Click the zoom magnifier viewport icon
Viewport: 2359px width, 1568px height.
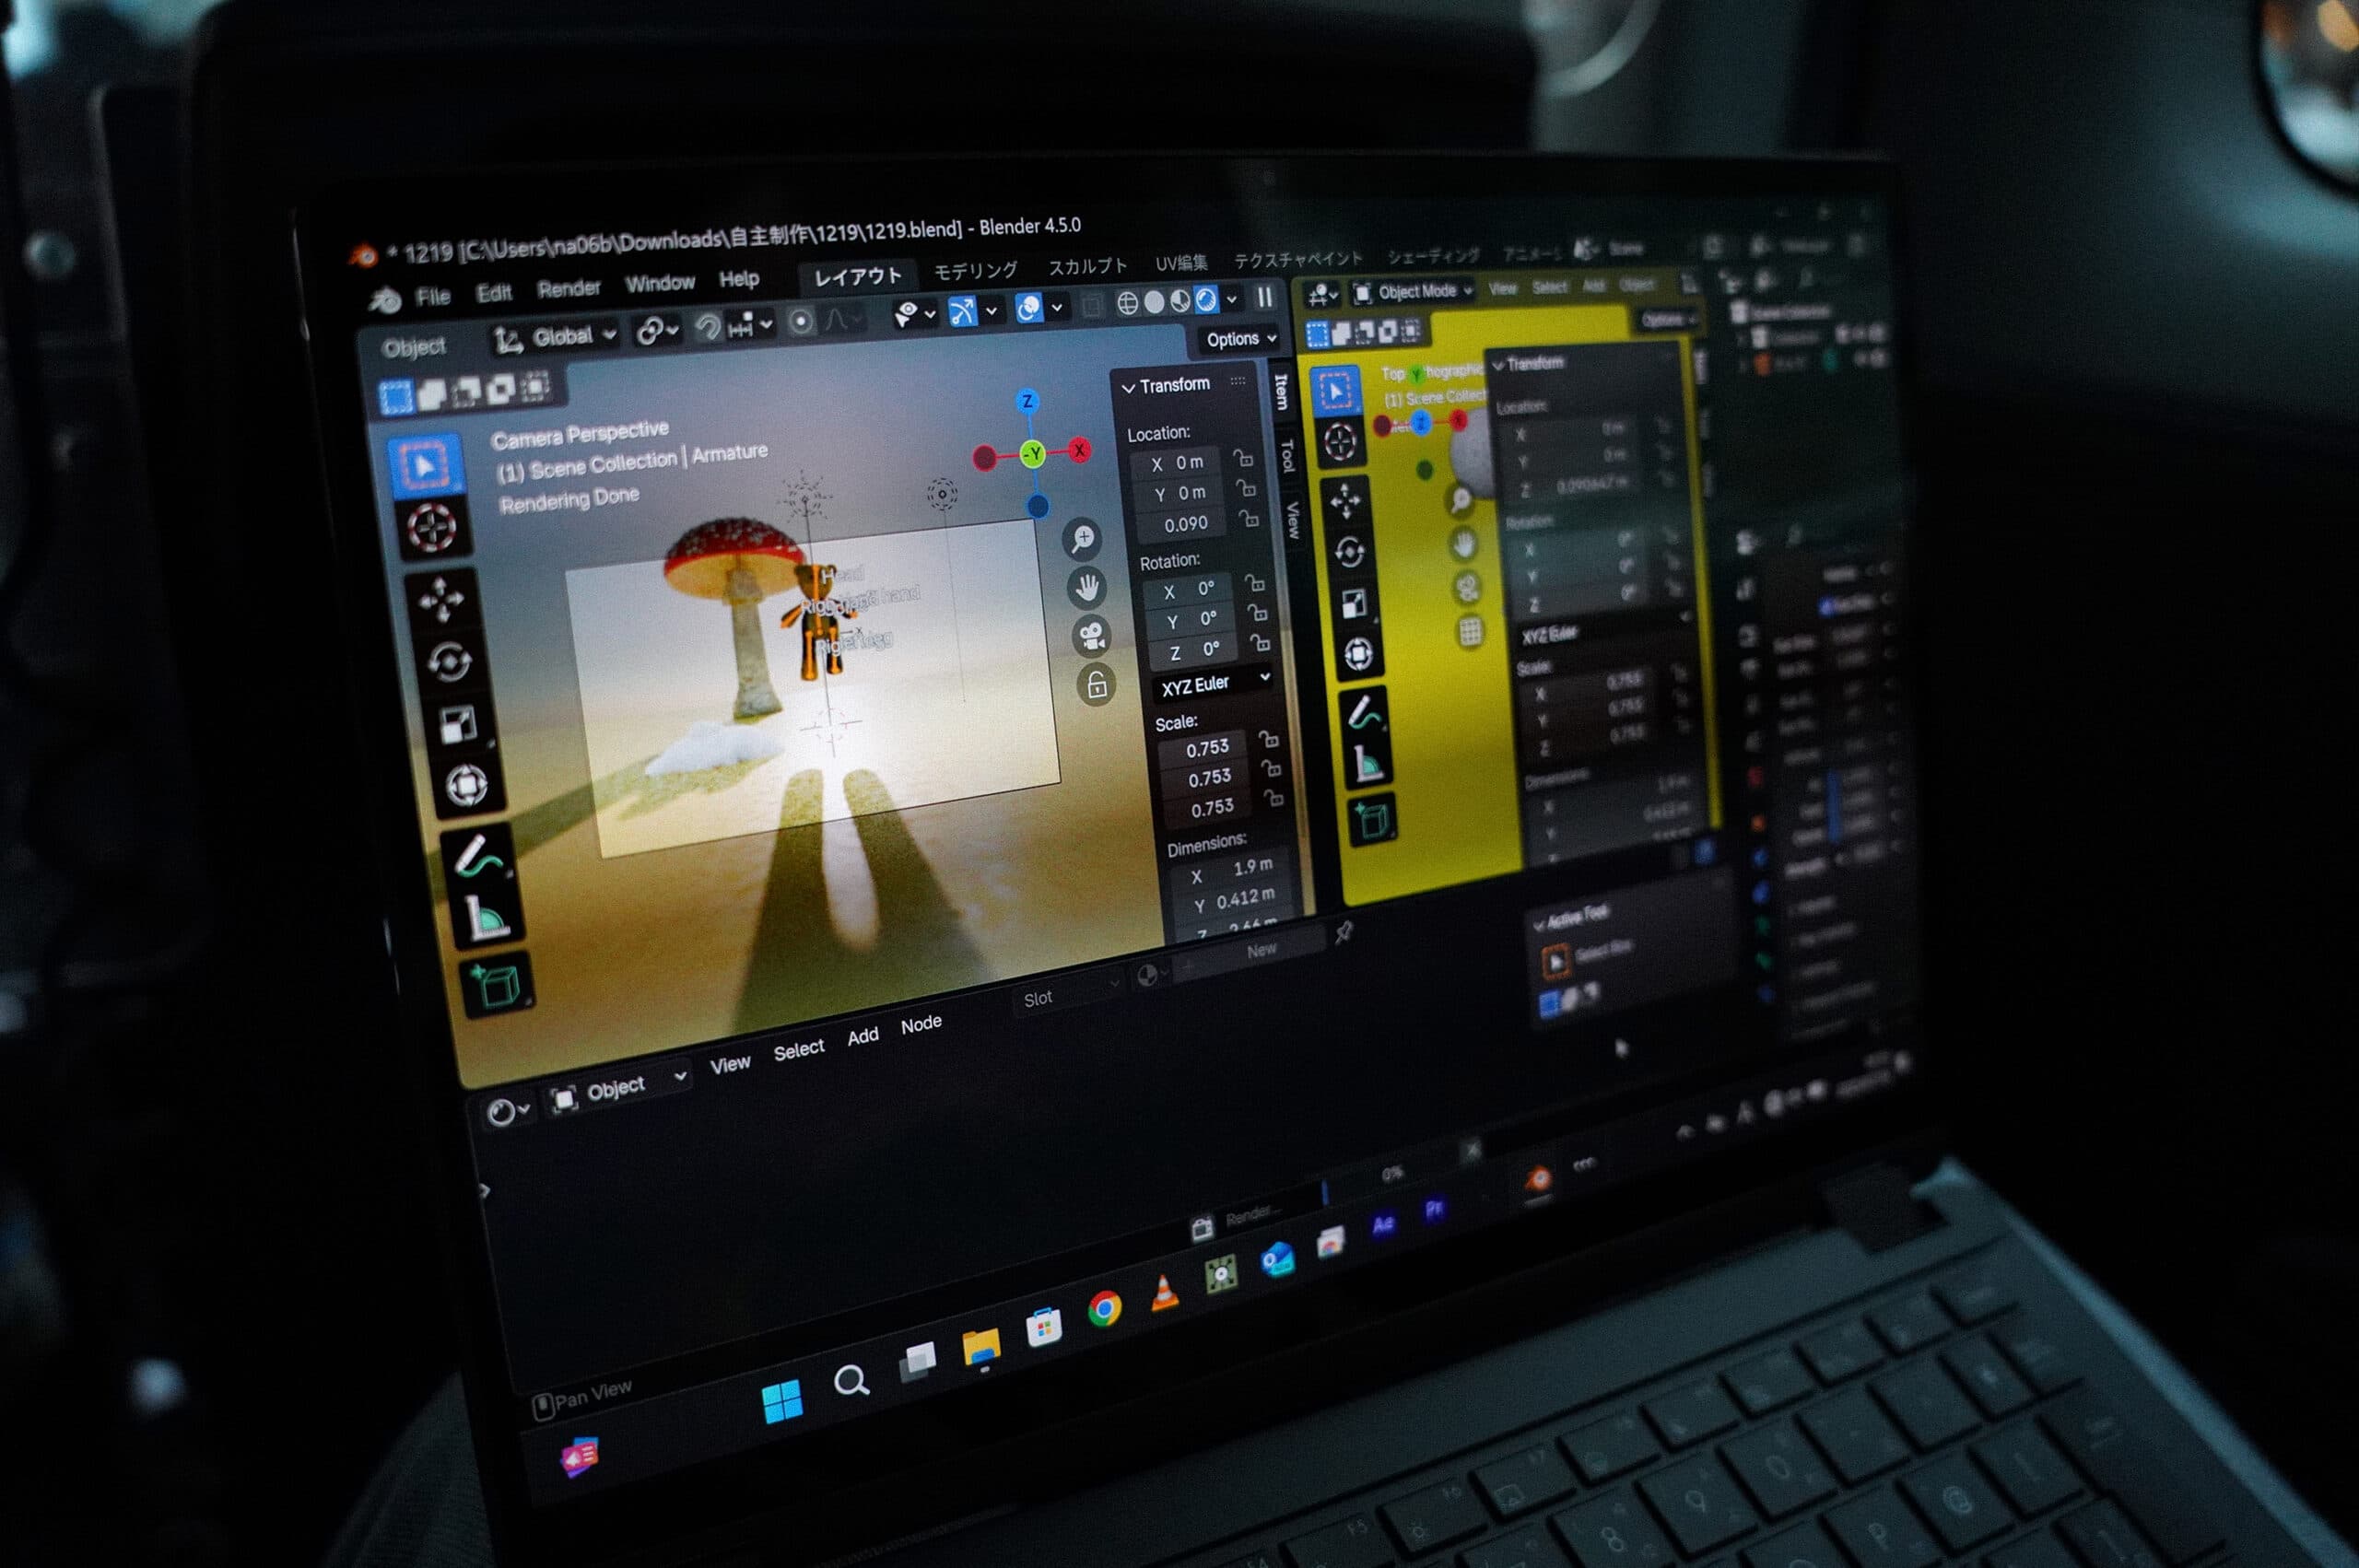point(1082,539)
